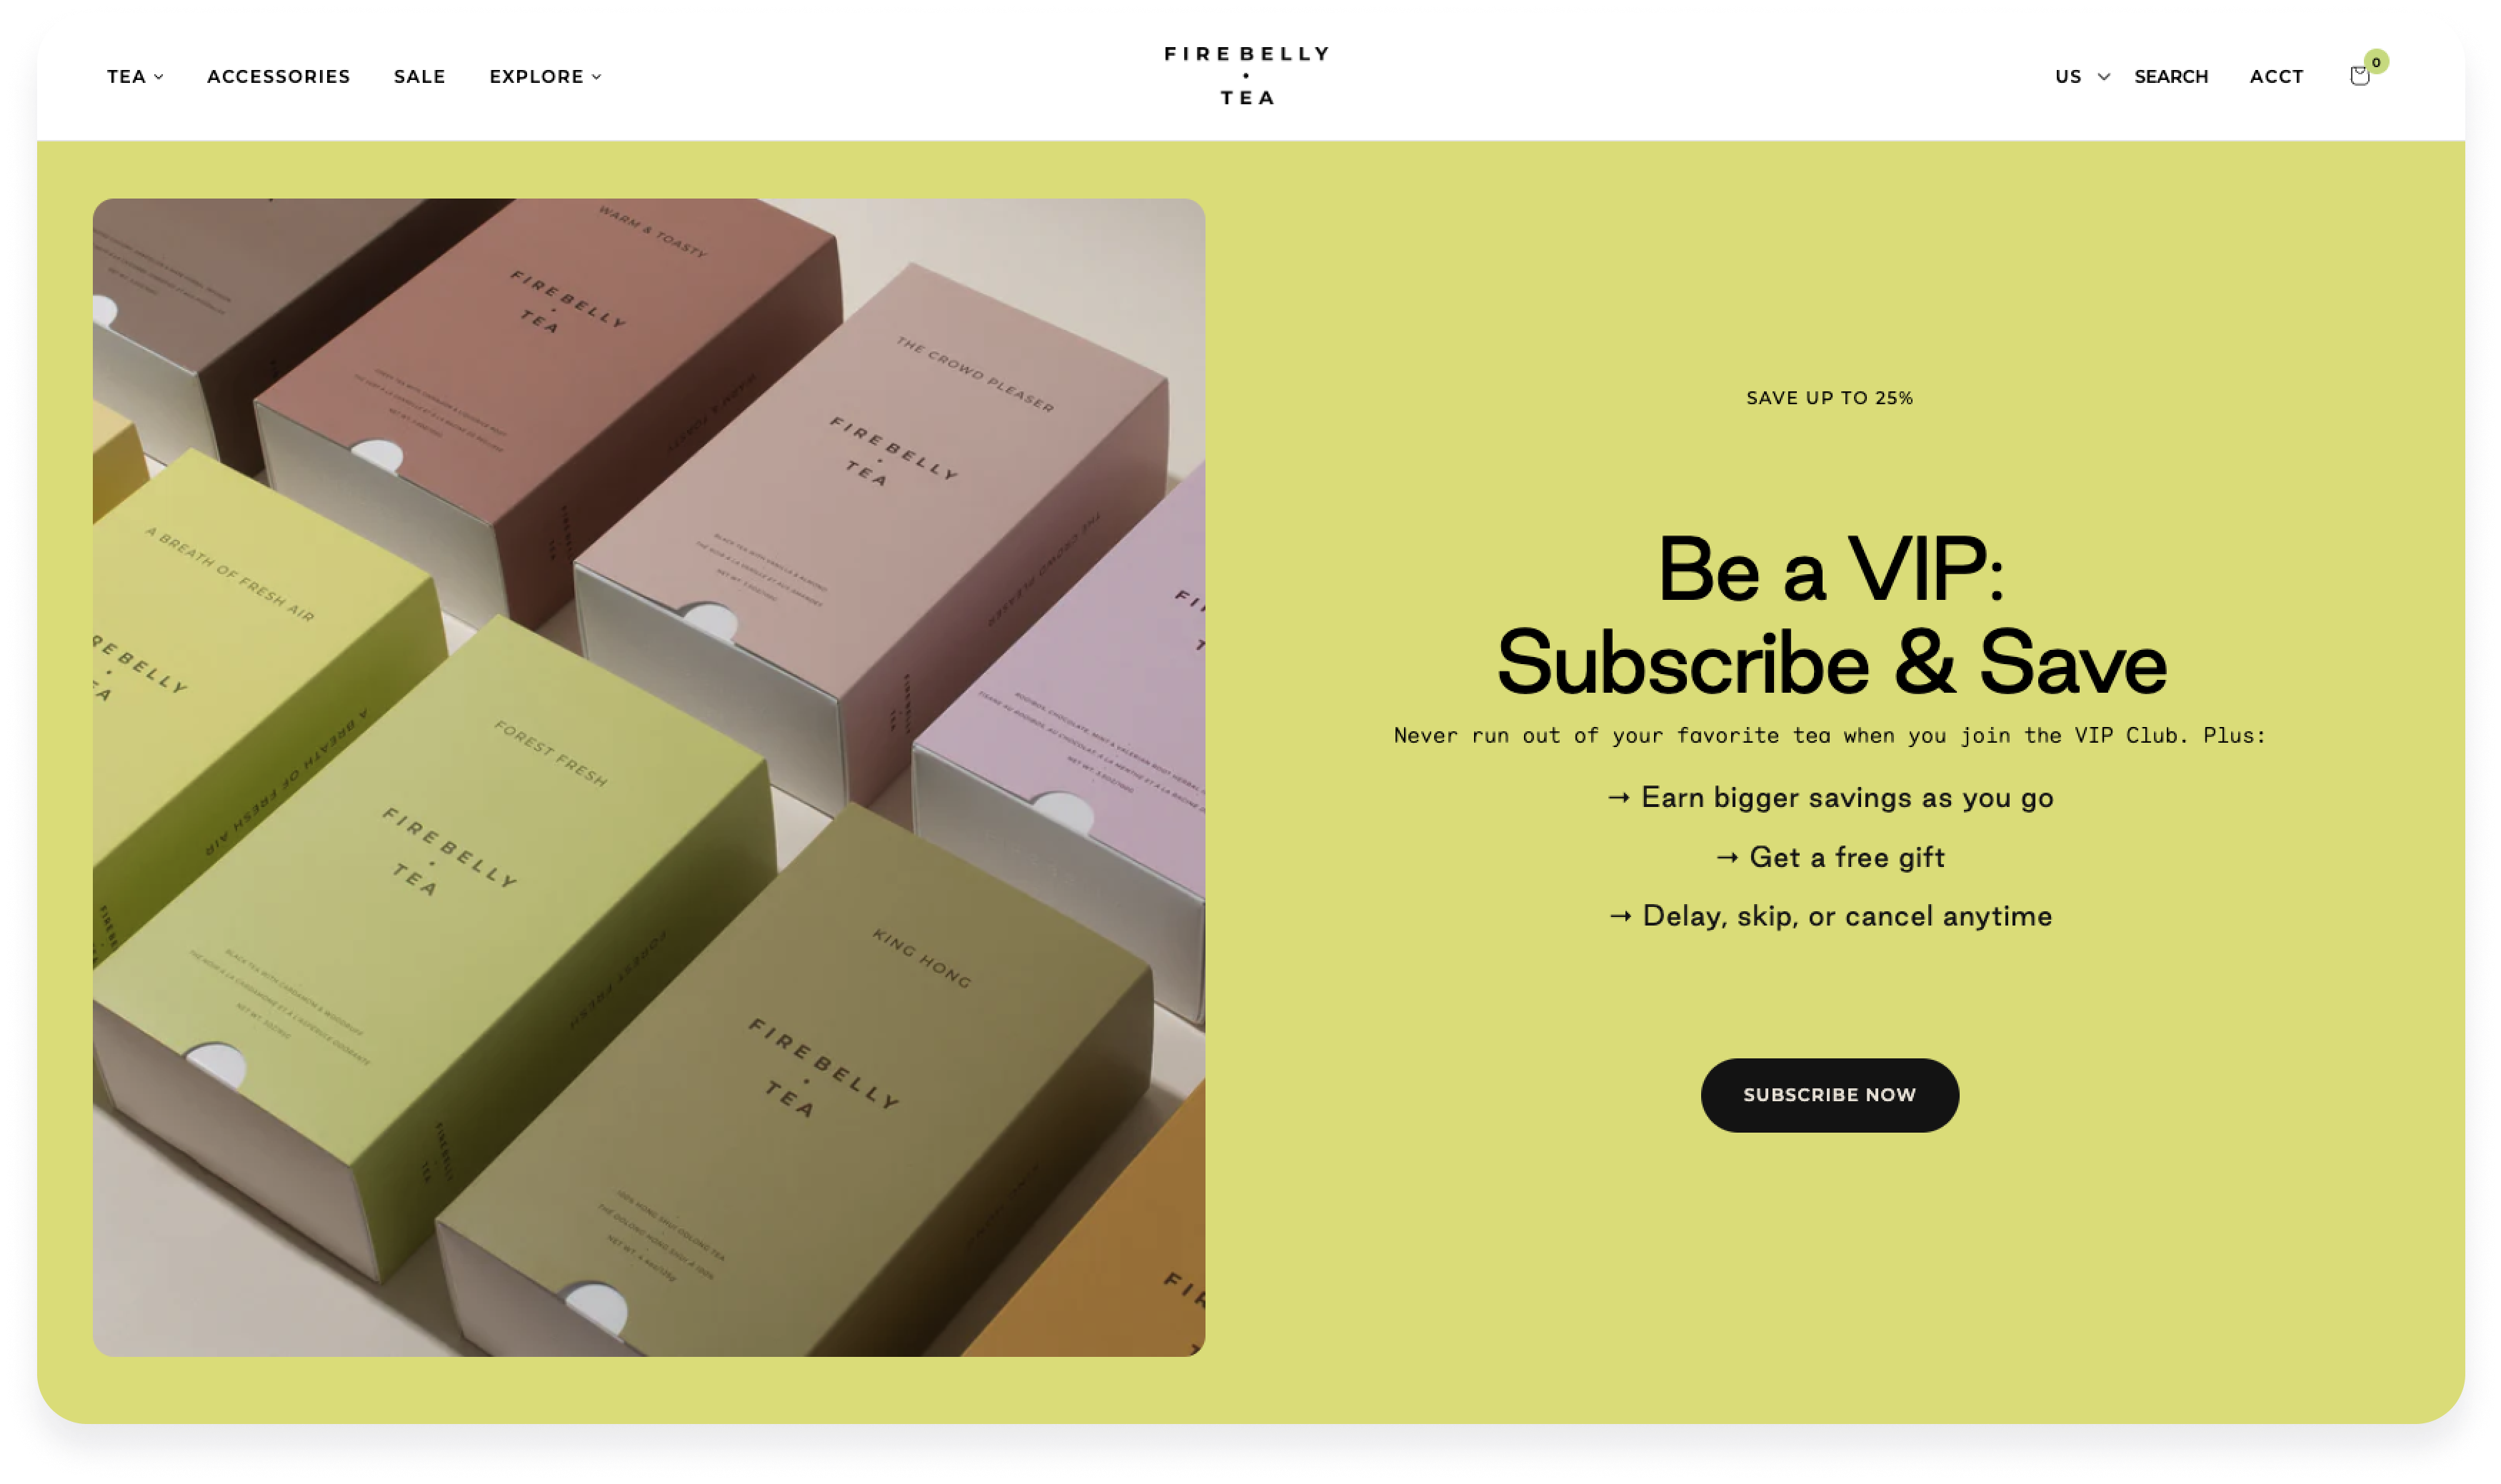Image resolution: width=2501 pixels, height=1484 pixels.
Task: Click the Be a VIP heading
Action: point(1831,616)
